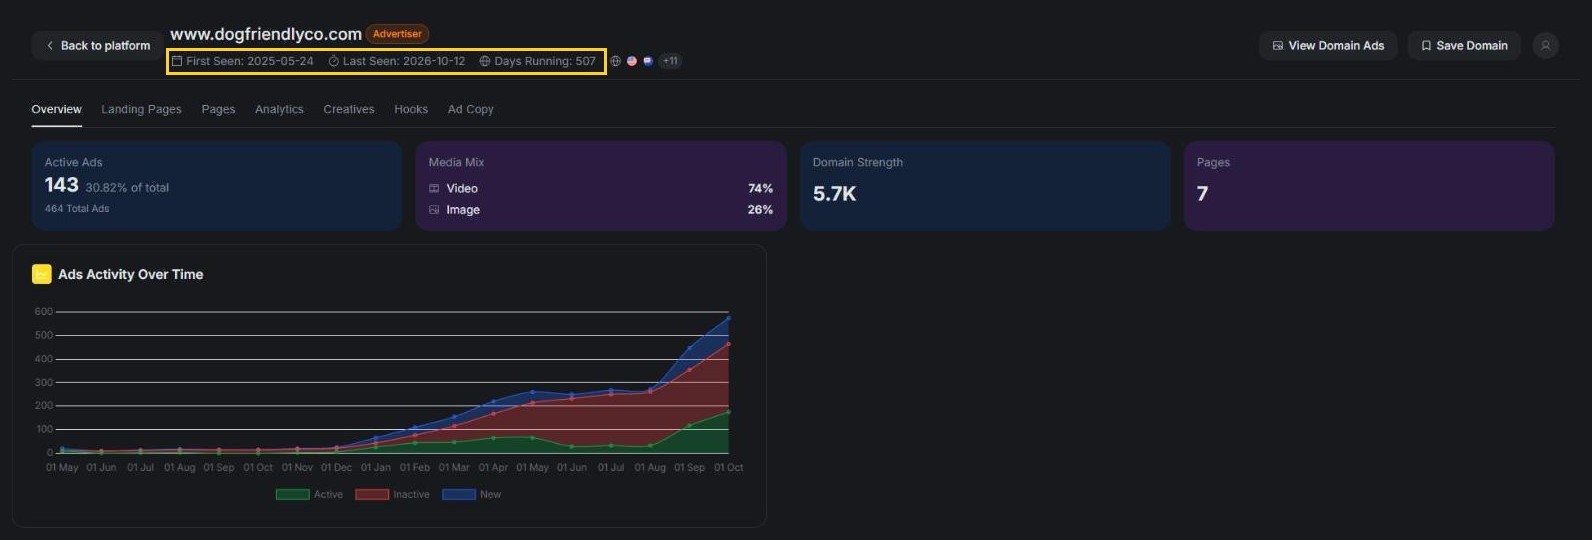Click the calendar icon beside First Seen
The height and width of the screenshot is (540, 1592).
coord(177,61)
